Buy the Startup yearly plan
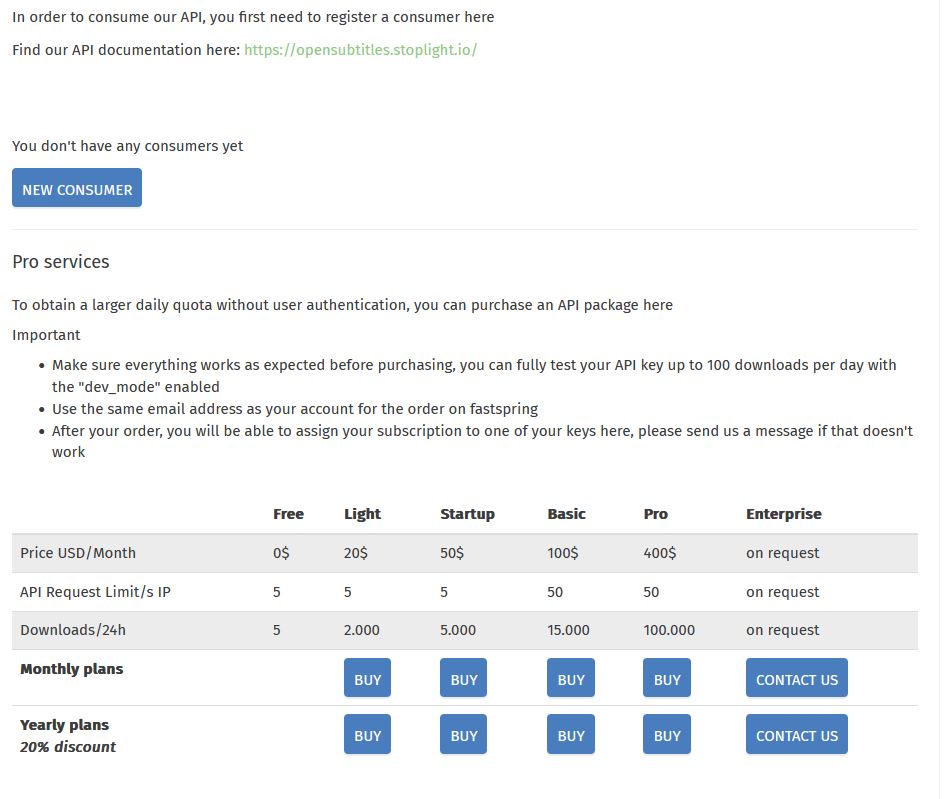Image resolution: width=950 pixels, height=799 pixels. tap(463, 735)
